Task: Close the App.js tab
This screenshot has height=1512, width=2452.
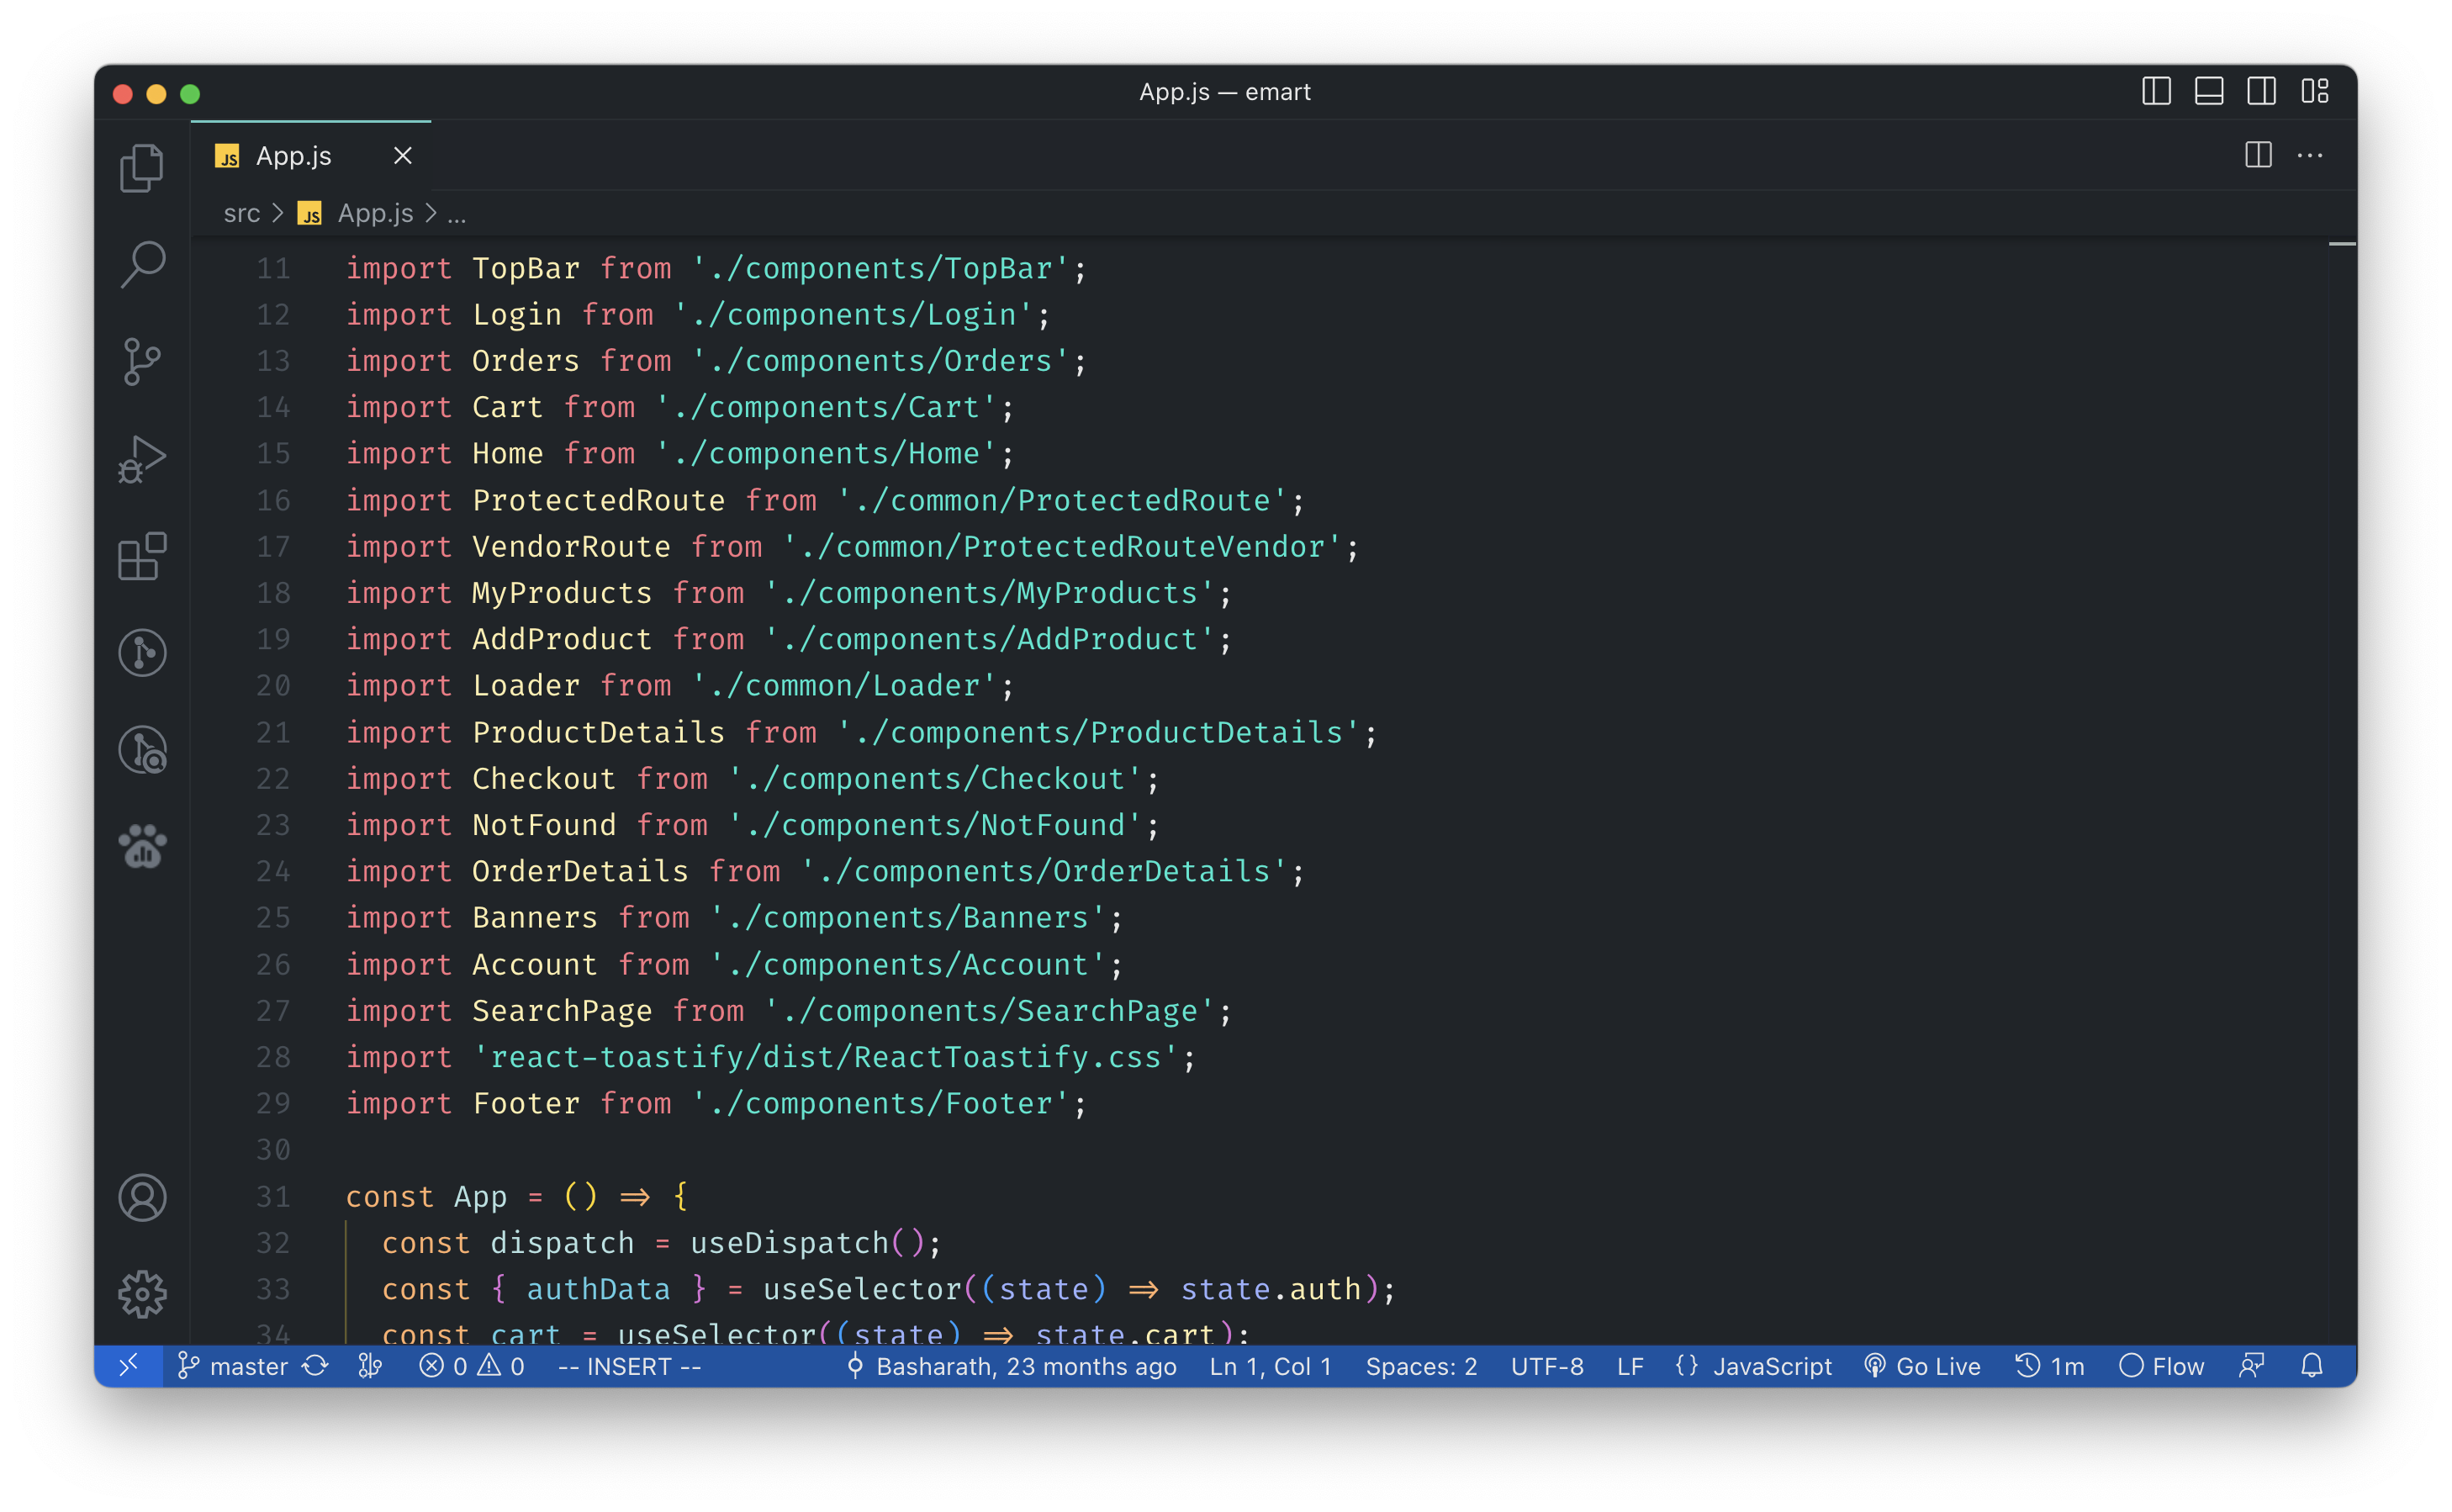Action: (403, 156)
